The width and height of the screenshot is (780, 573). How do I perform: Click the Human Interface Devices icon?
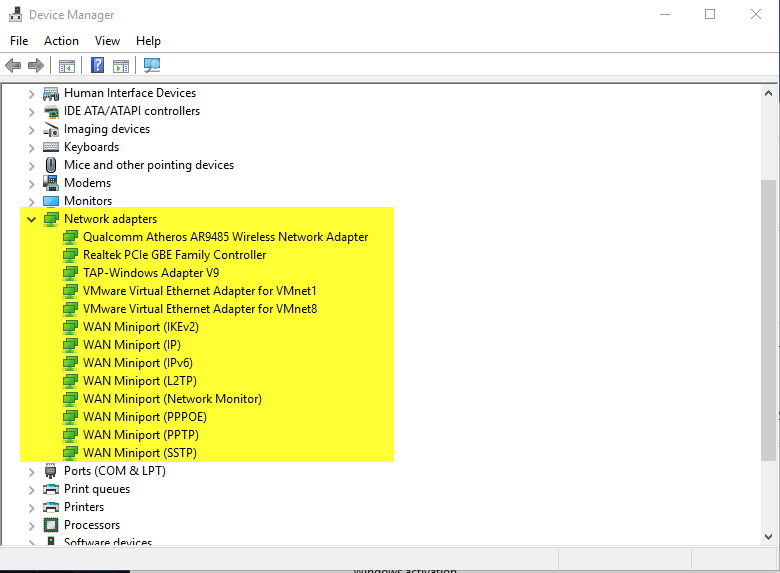point(51,93)
